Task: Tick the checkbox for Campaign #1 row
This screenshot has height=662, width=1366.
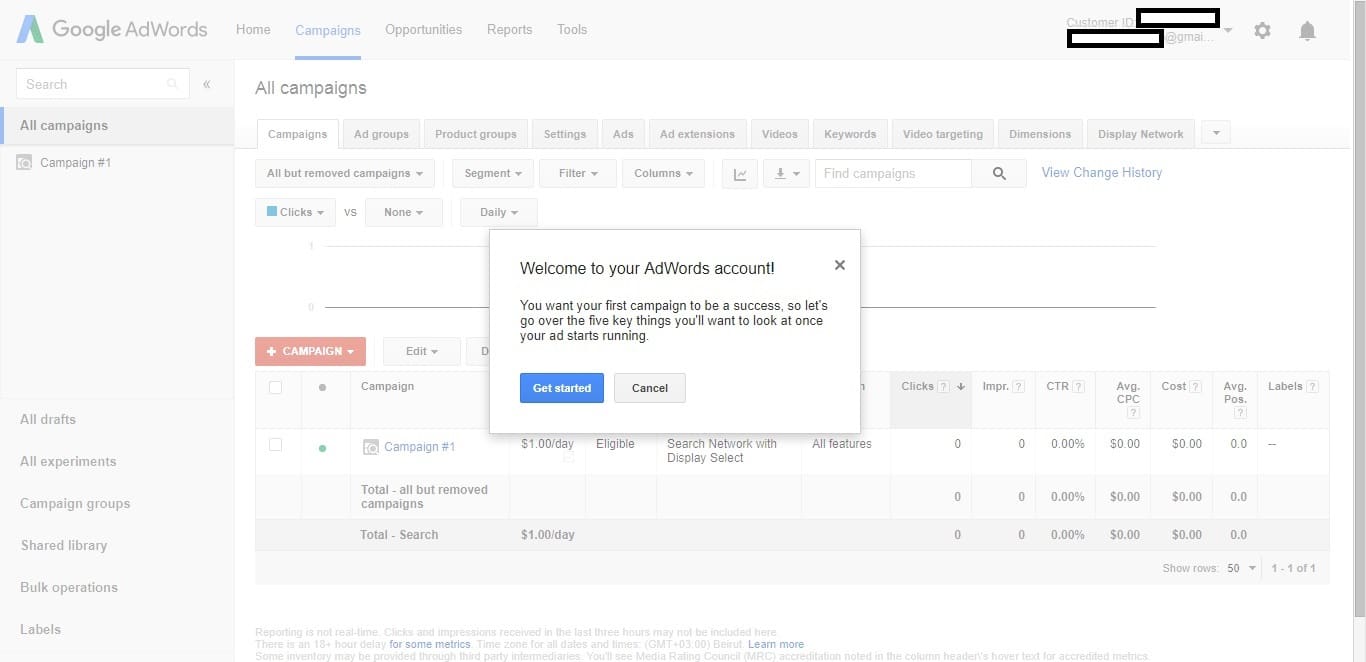Action: pos(275,445)
